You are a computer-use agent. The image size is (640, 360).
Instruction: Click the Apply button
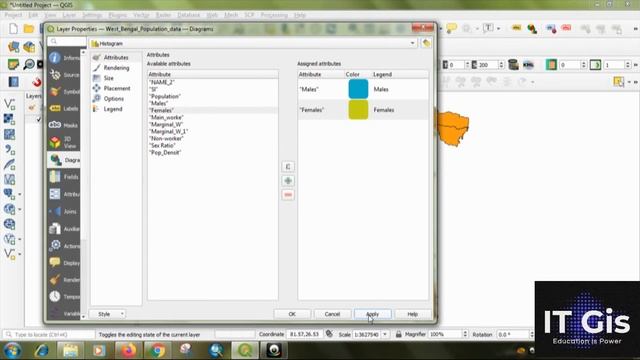[x=373, y=314]
